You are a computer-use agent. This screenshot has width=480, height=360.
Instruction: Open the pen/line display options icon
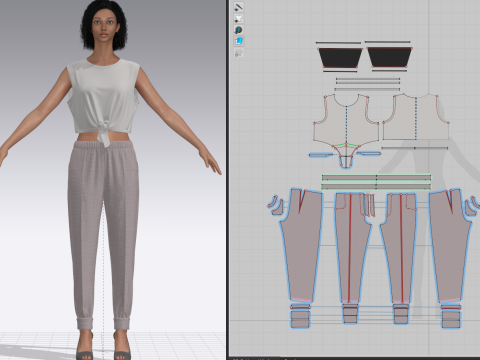pos(239,7)
